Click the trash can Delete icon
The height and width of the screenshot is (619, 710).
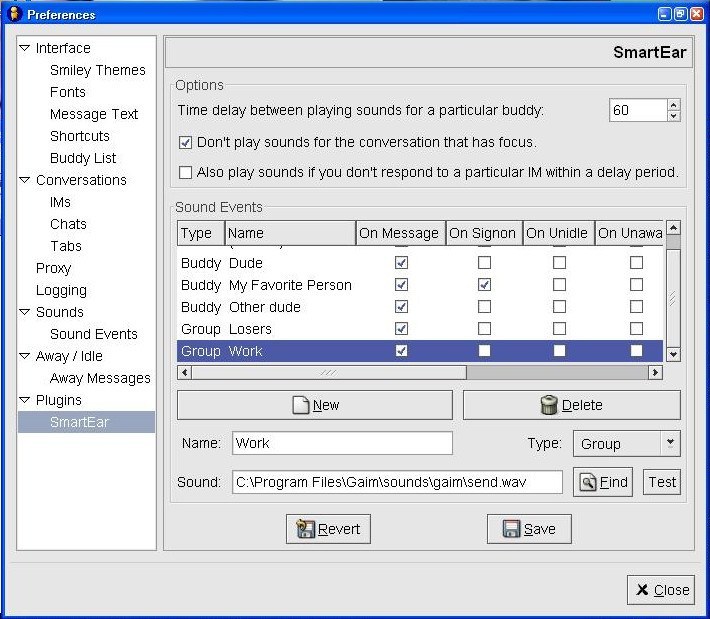[549, 405]
